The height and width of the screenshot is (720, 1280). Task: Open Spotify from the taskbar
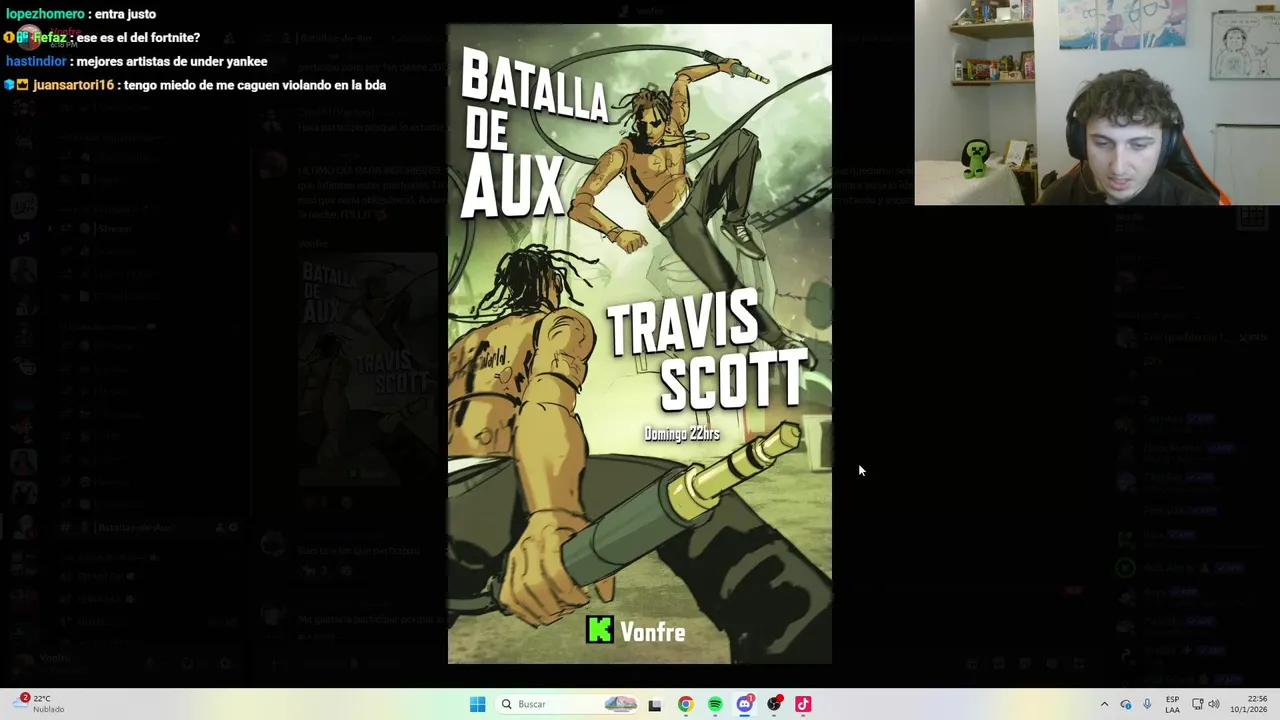click(715, 704)
